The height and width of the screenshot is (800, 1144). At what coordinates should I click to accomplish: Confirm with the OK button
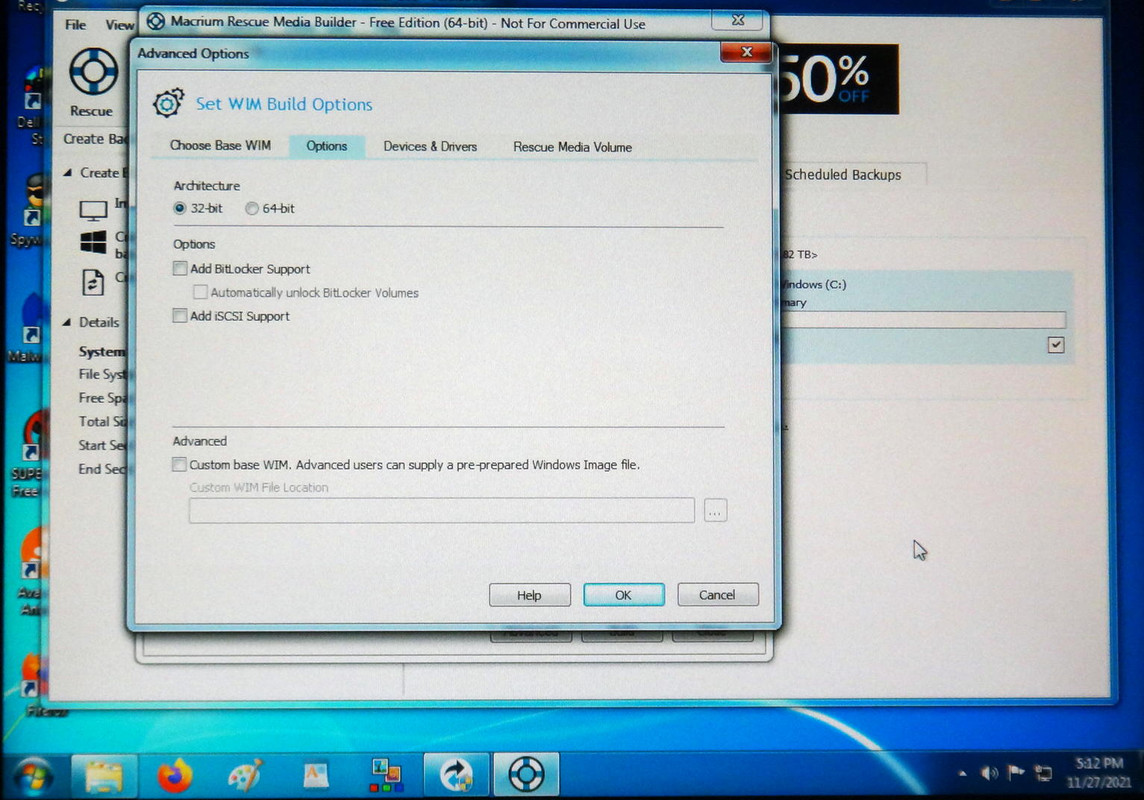(x=623, y=595)
